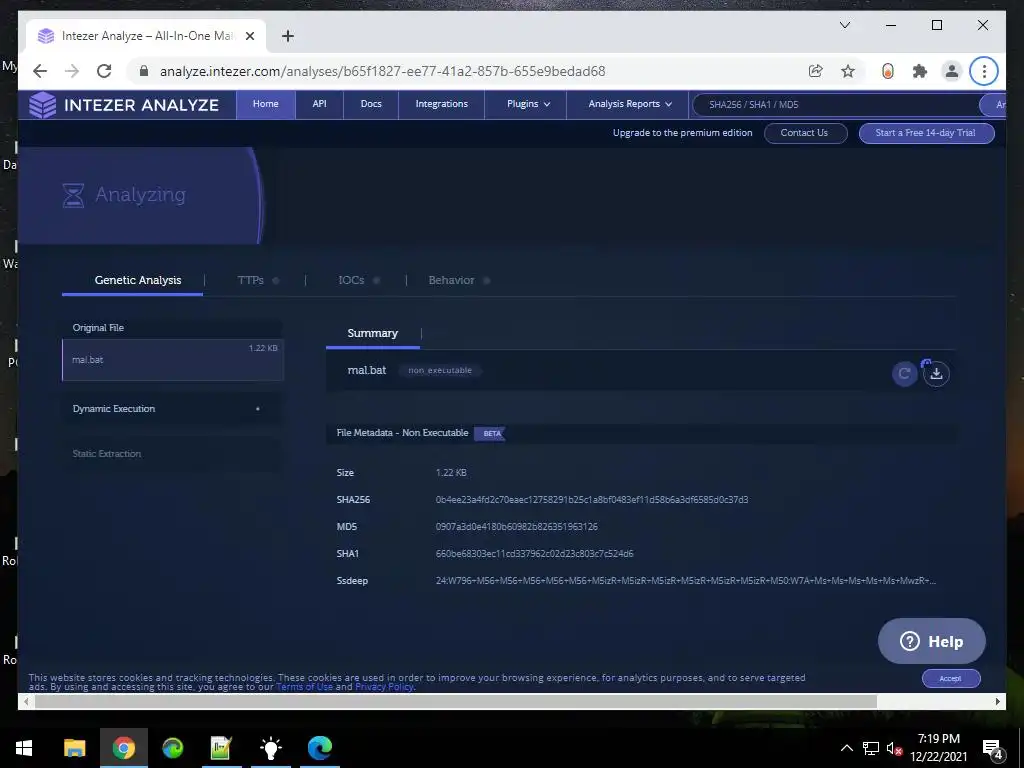Click the reanalyze refresh icon for mal.bat
This screenshot has width=1024, height=768.
click(x=904, y=374)
